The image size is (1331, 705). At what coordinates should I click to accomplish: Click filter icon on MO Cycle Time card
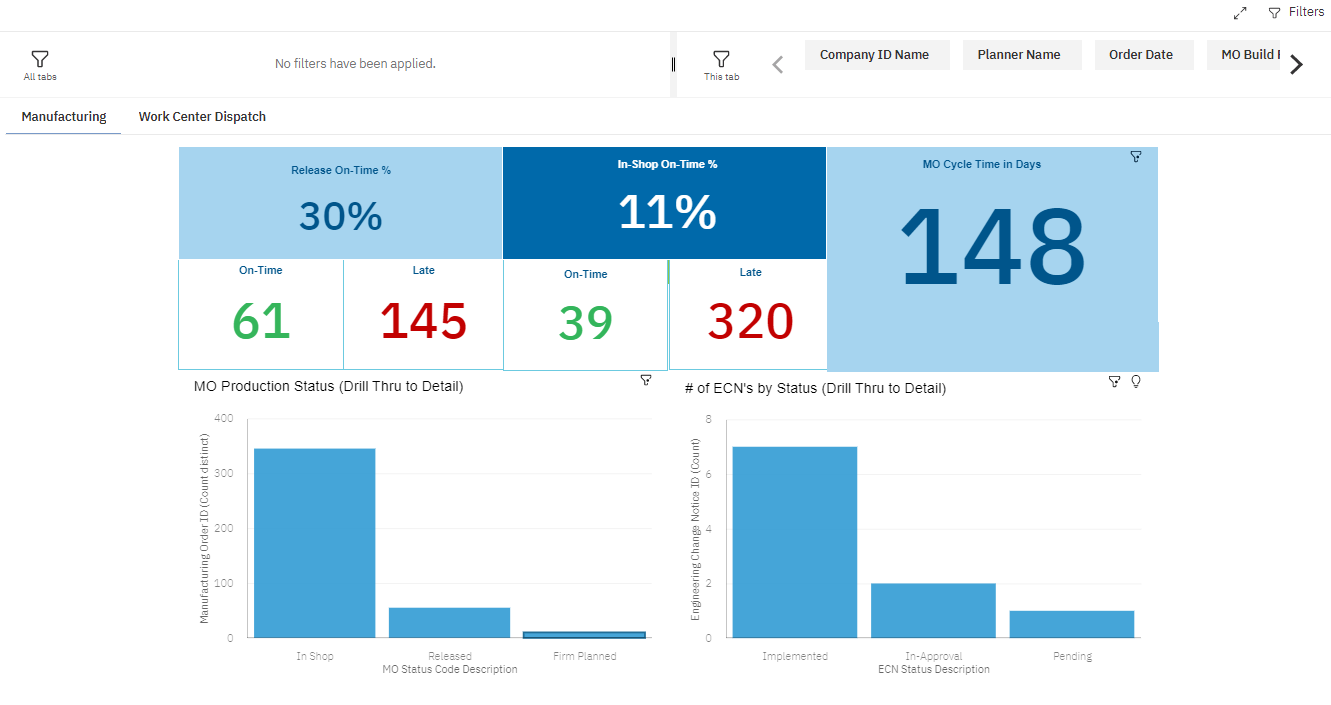pyautogui.click(x=1135, y=157)
